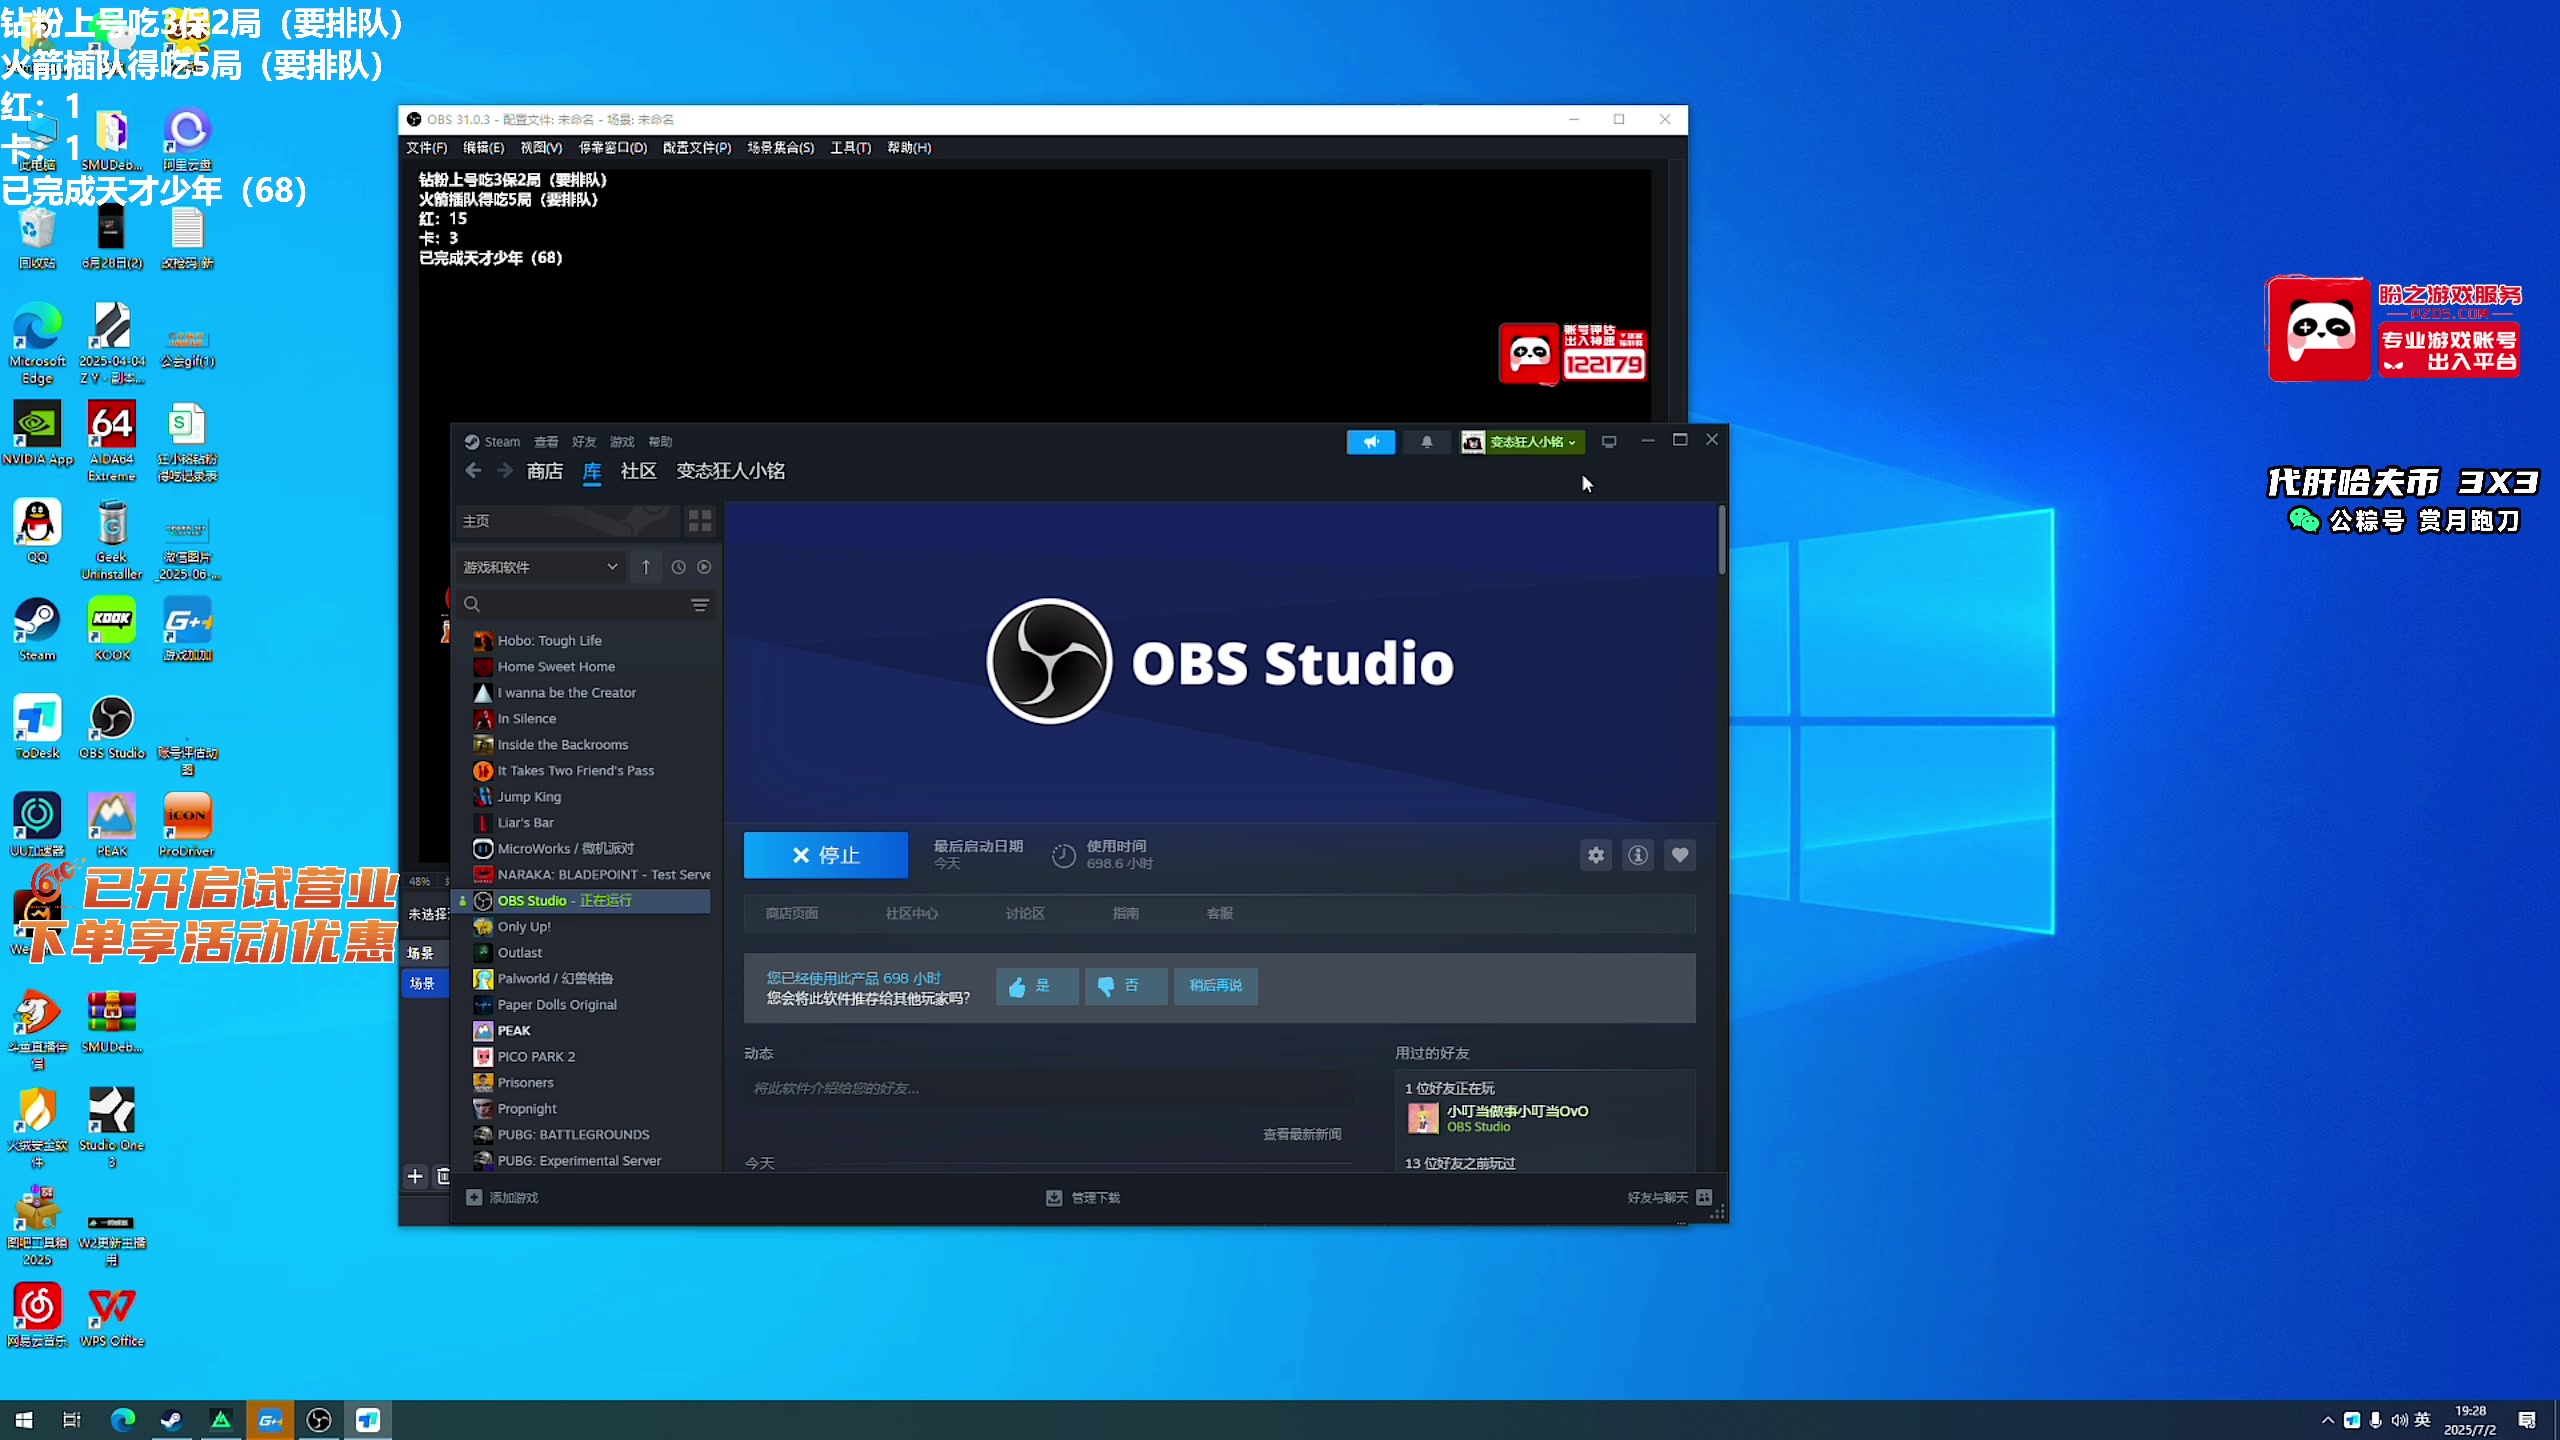
Task: Stop OBS Studio with 停止 button
Action: pos(826,855)
